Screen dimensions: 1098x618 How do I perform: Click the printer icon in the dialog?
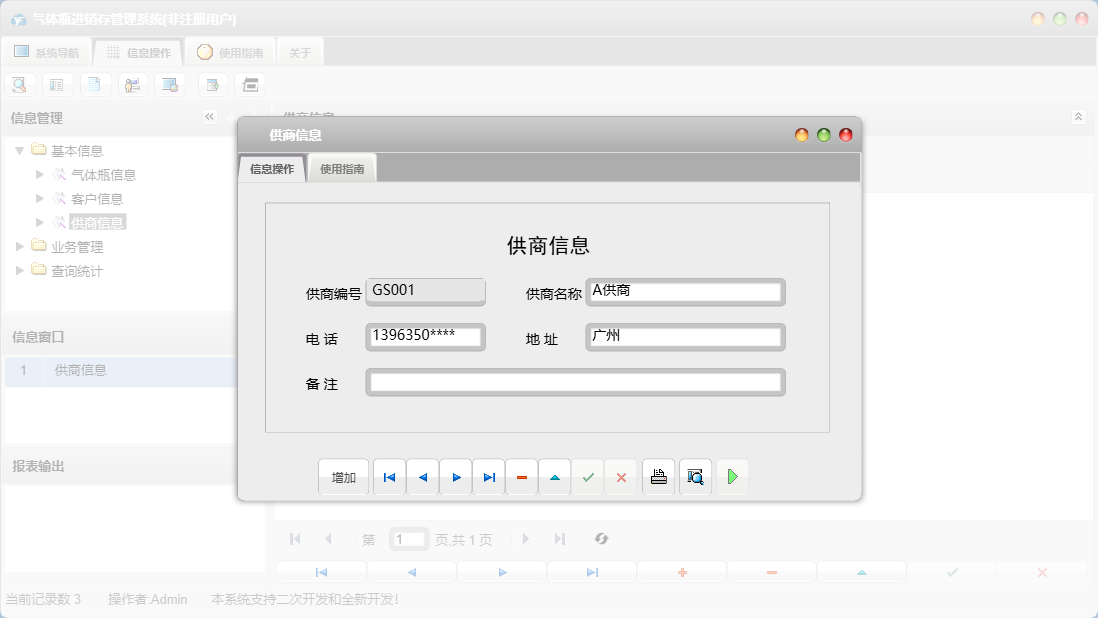pos(658,478)
